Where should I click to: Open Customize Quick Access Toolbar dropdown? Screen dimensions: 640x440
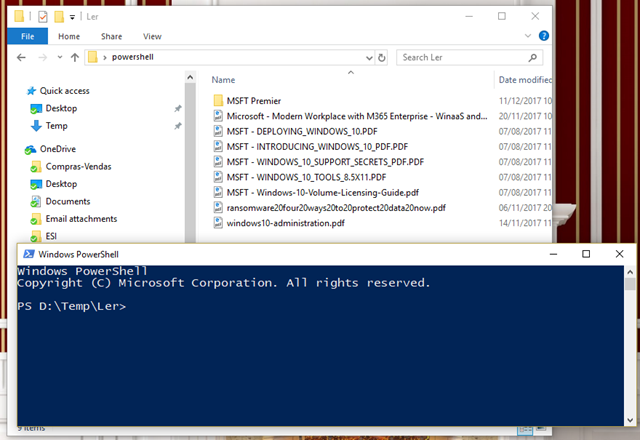72,17
